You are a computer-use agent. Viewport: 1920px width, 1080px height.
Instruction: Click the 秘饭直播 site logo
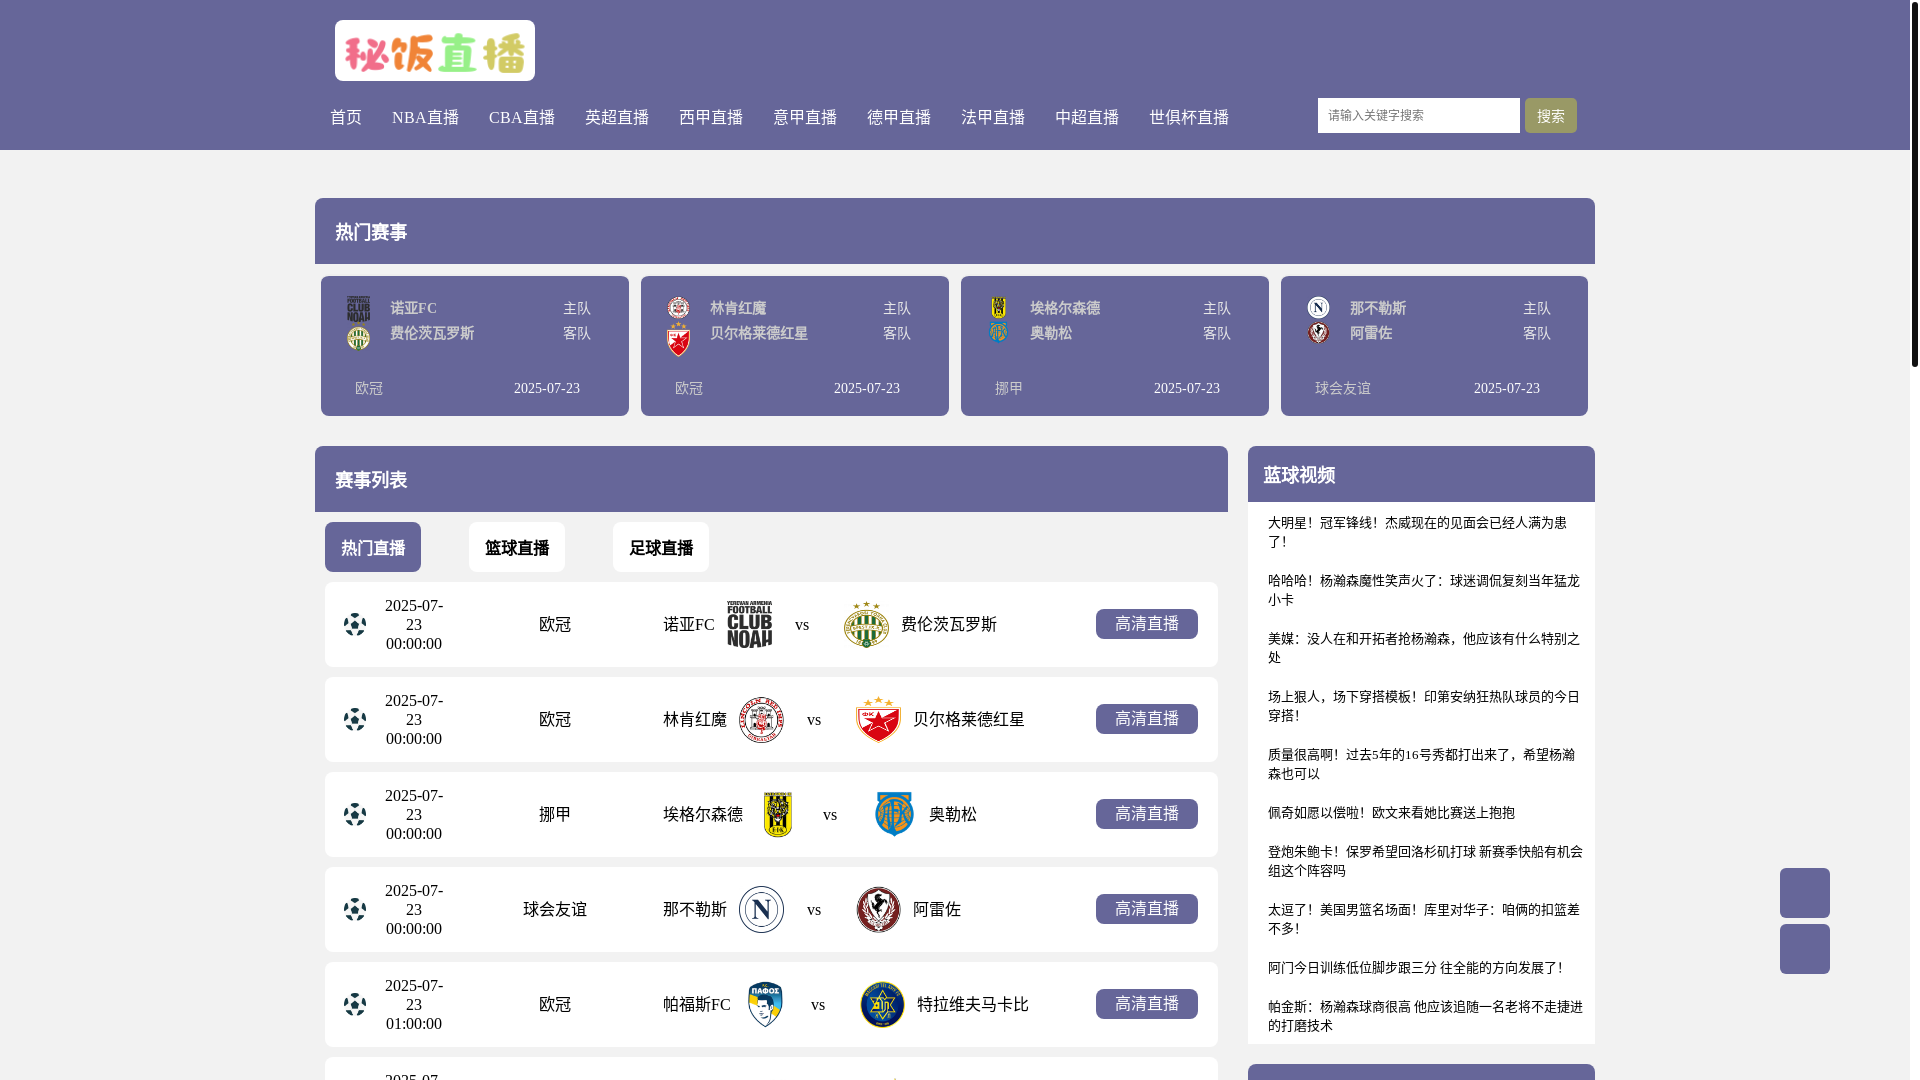[x=435, y=50]
